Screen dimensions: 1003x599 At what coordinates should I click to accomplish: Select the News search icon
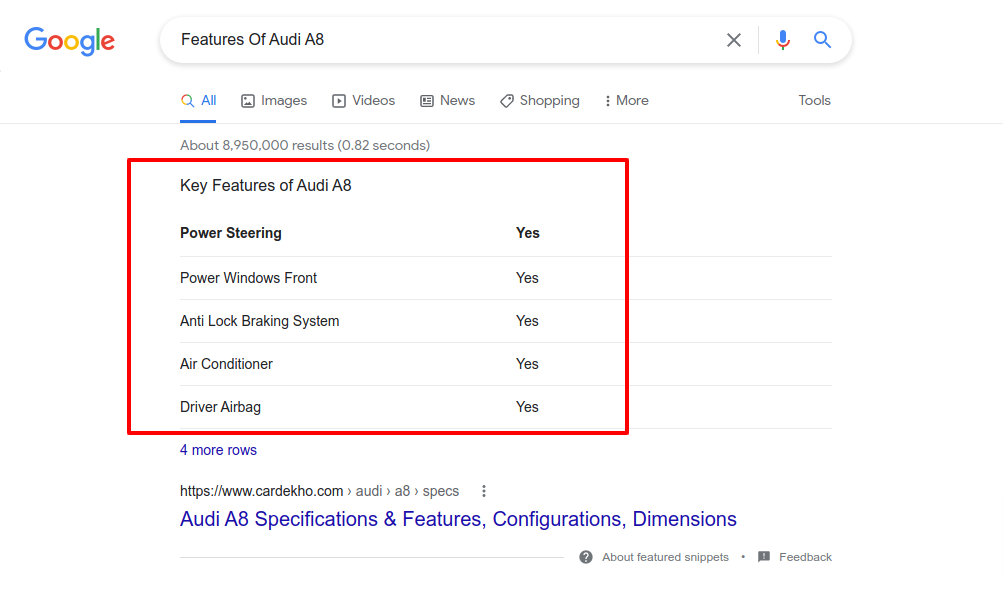428,100
